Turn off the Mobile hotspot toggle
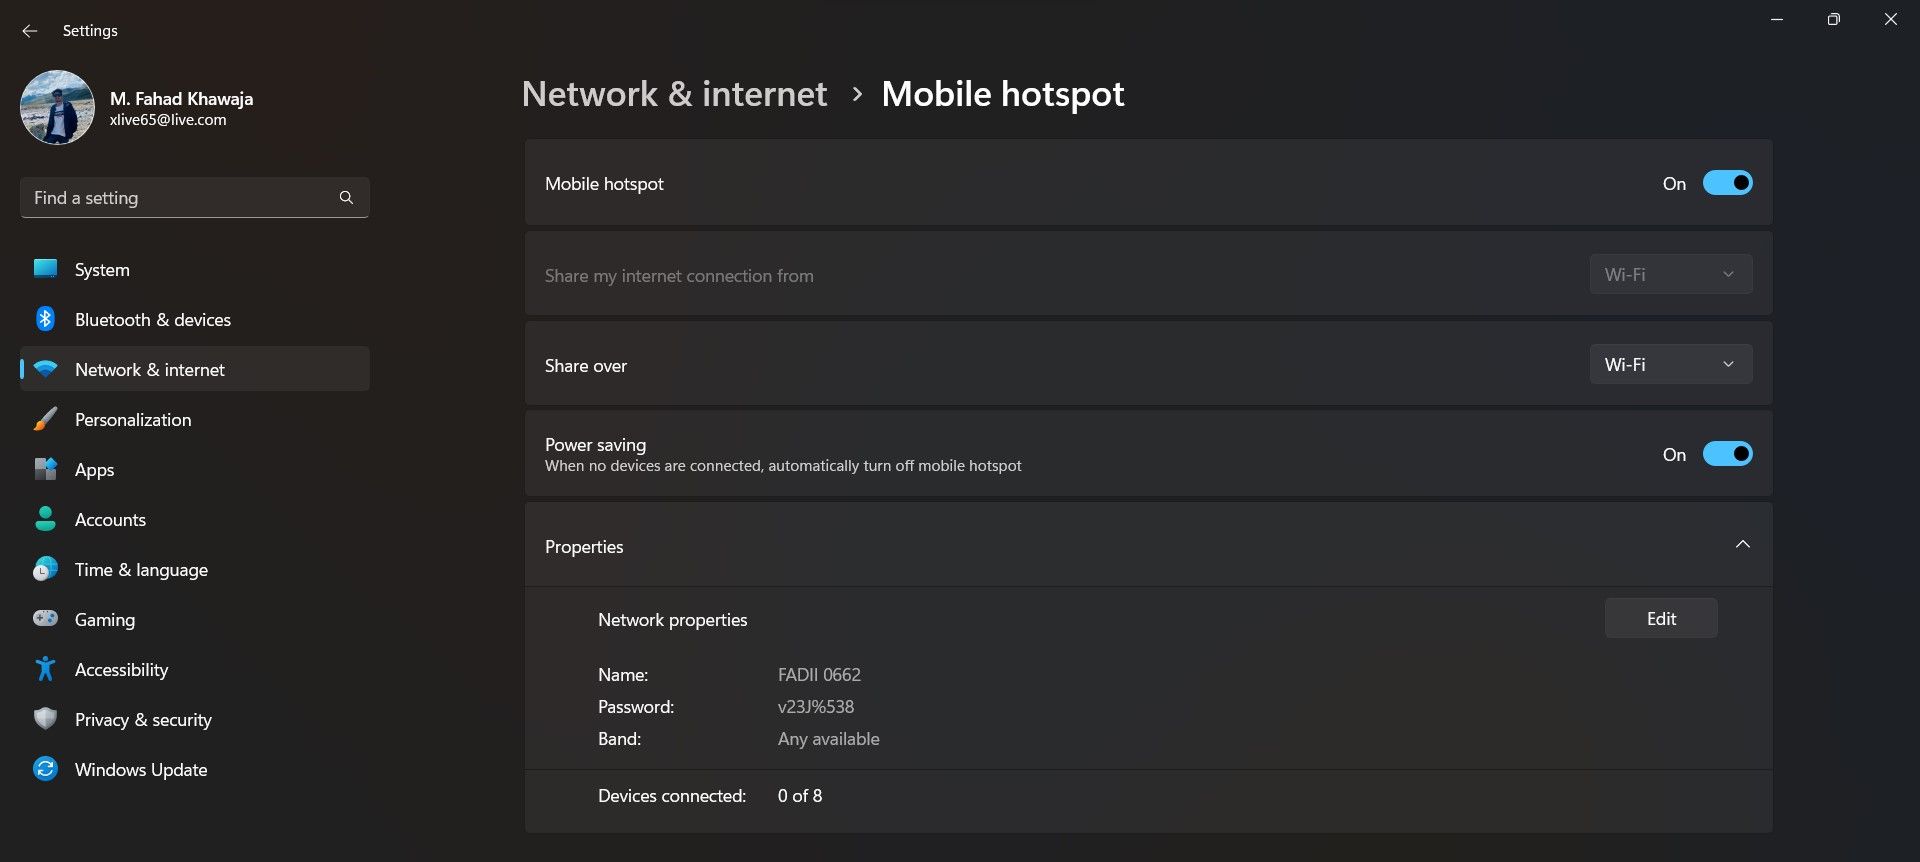Screen dimensions: 1920x862 [x=1727, y=183]
